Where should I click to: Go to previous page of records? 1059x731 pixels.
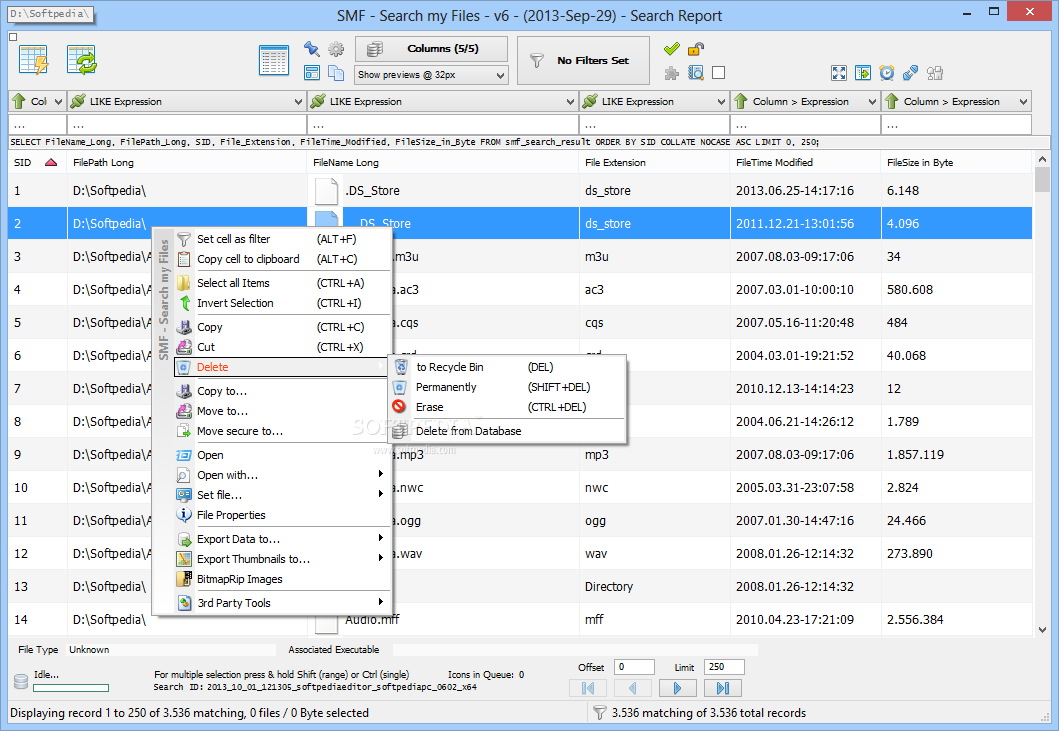click(633, 688)
